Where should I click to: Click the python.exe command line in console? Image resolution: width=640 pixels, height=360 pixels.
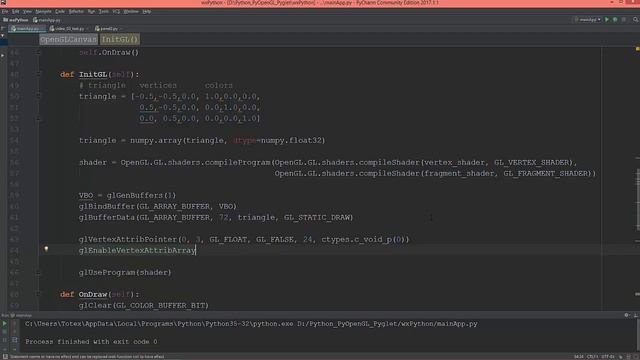(251, 324)
